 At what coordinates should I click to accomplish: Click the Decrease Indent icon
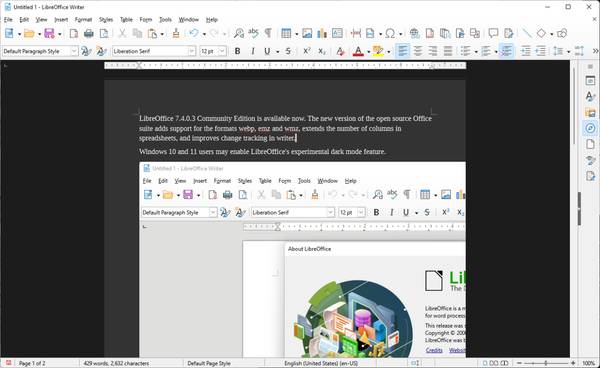click(x=540, y=51)
